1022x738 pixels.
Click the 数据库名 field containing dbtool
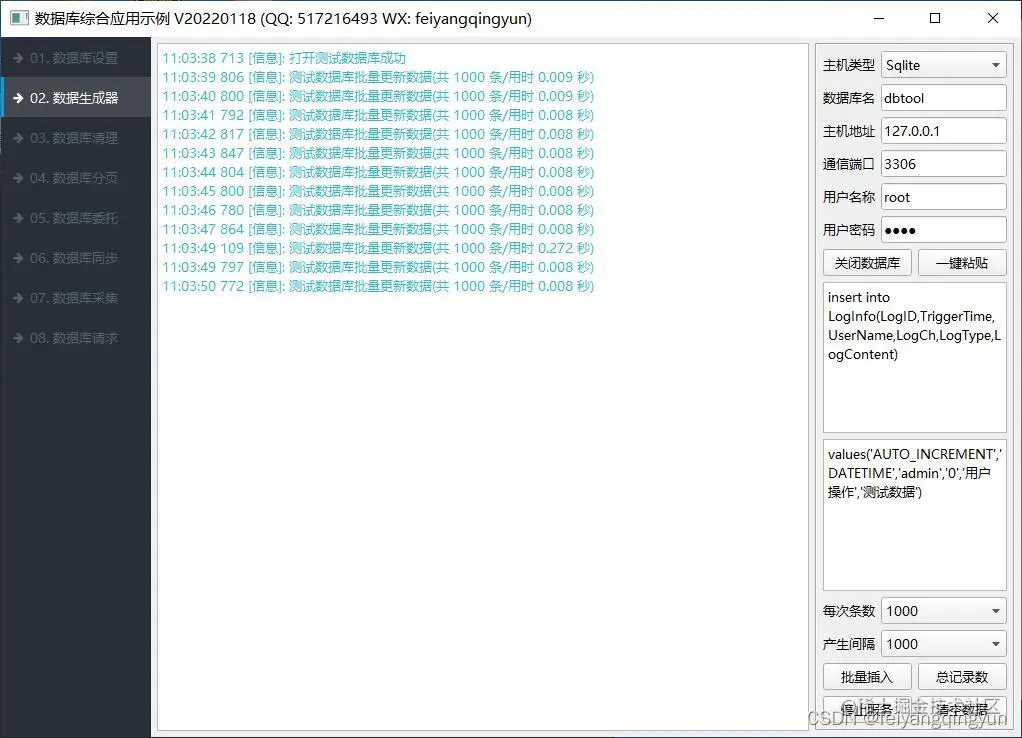pos(943,98)
